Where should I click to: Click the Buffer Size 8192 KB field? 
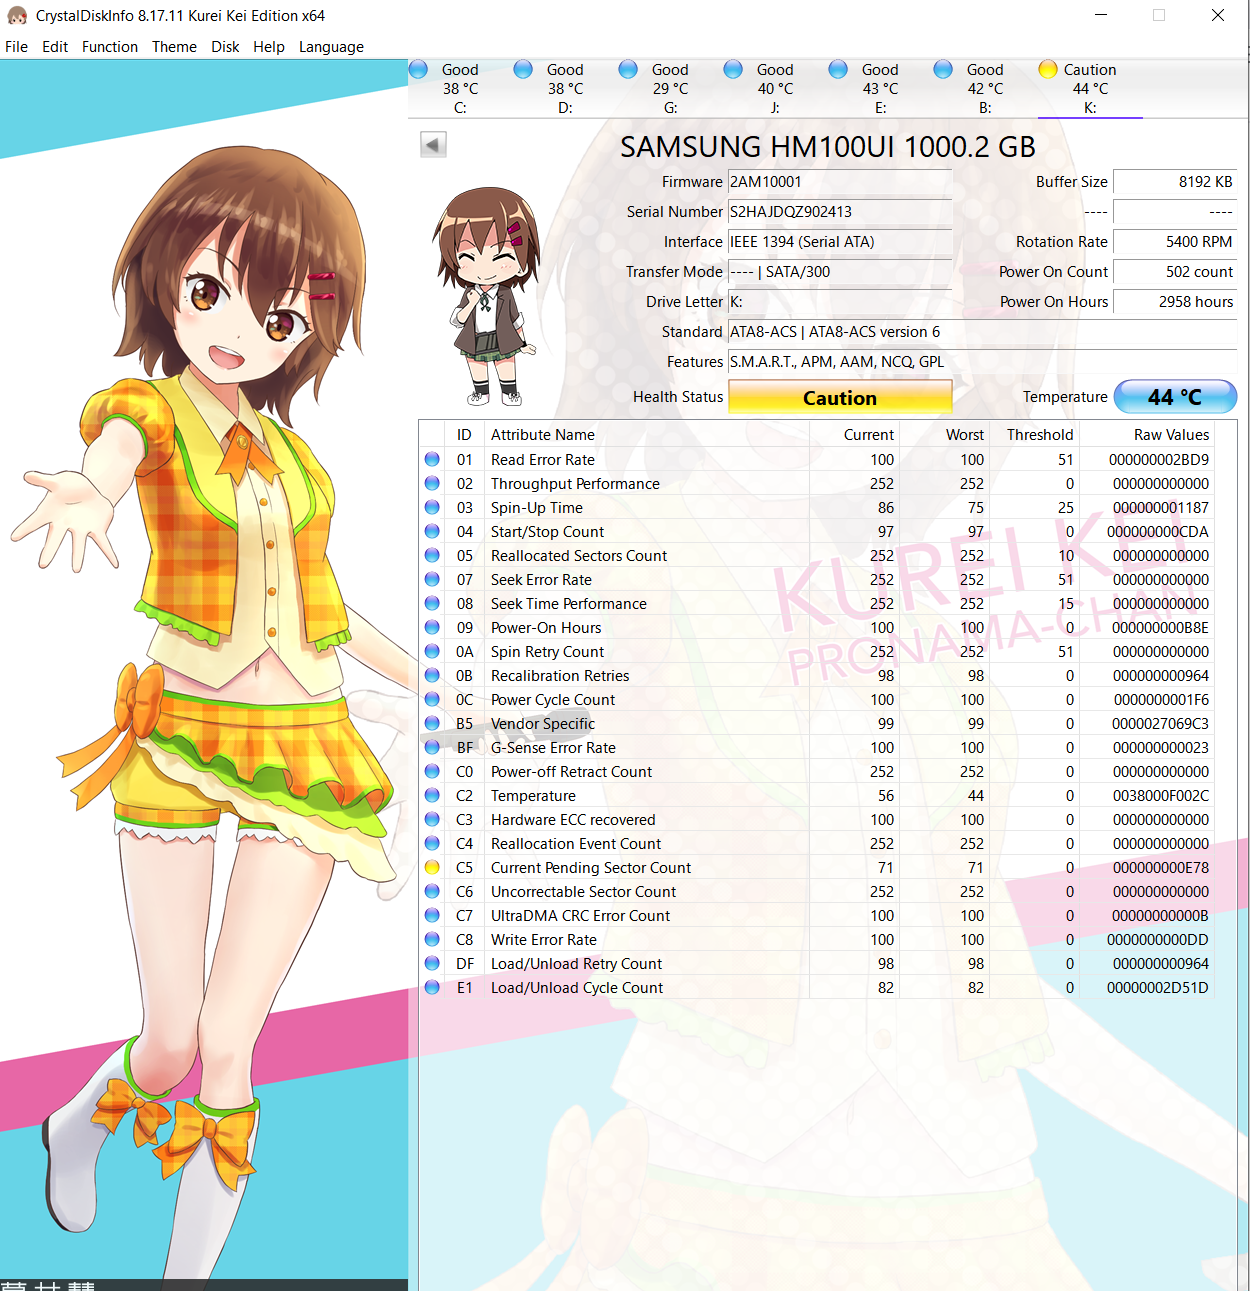(1175, 182)
